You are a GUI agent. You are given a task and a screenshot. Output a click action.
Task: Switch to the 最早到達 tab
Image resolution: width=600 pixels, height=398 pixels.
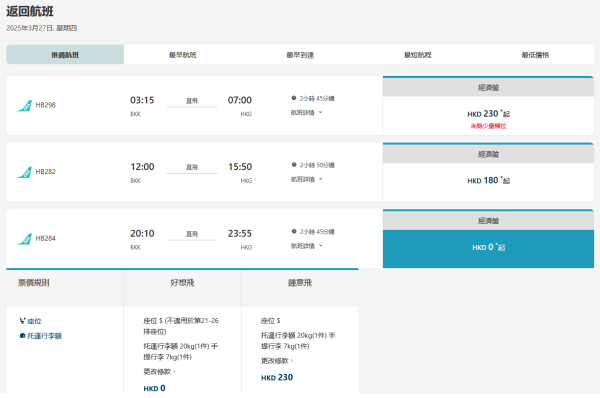300,55
